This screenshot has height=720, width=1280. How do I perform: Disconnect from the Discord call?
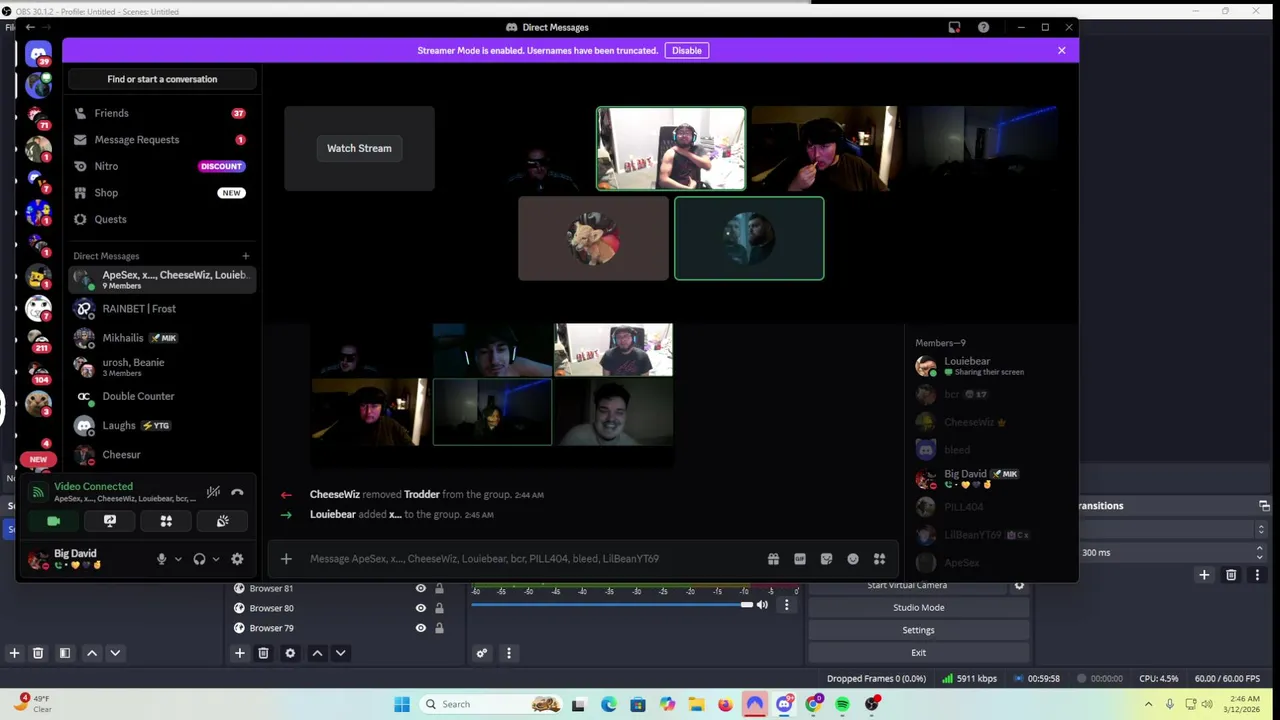237,492
